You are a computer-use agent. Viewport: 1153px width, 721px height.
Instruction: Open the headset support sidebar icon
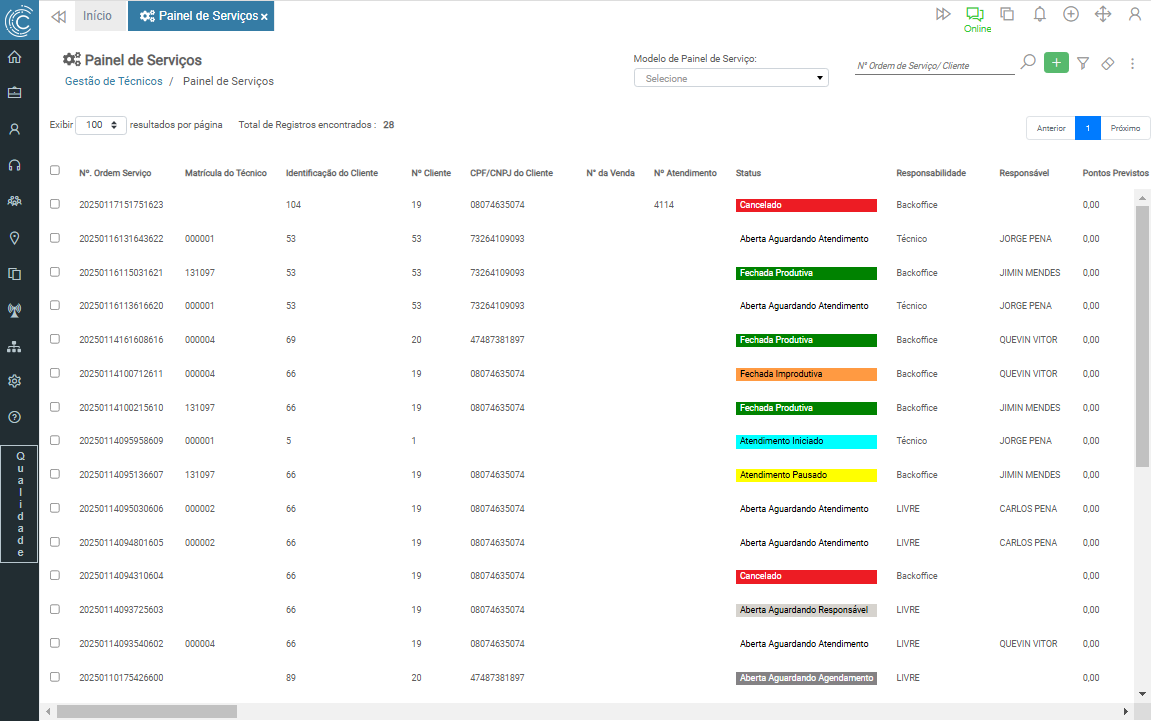click(15, 165)
